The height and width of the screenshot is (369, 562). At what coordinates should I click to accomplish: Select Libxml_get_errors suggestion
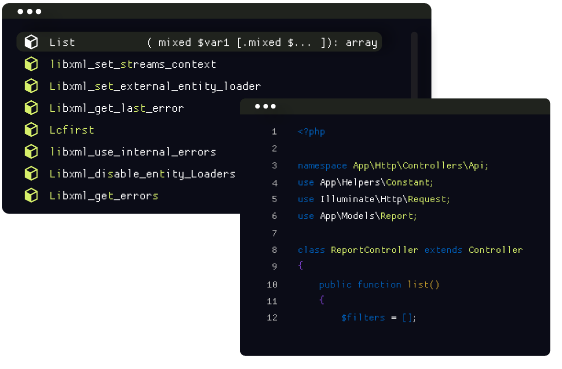(x=104, y=196)
